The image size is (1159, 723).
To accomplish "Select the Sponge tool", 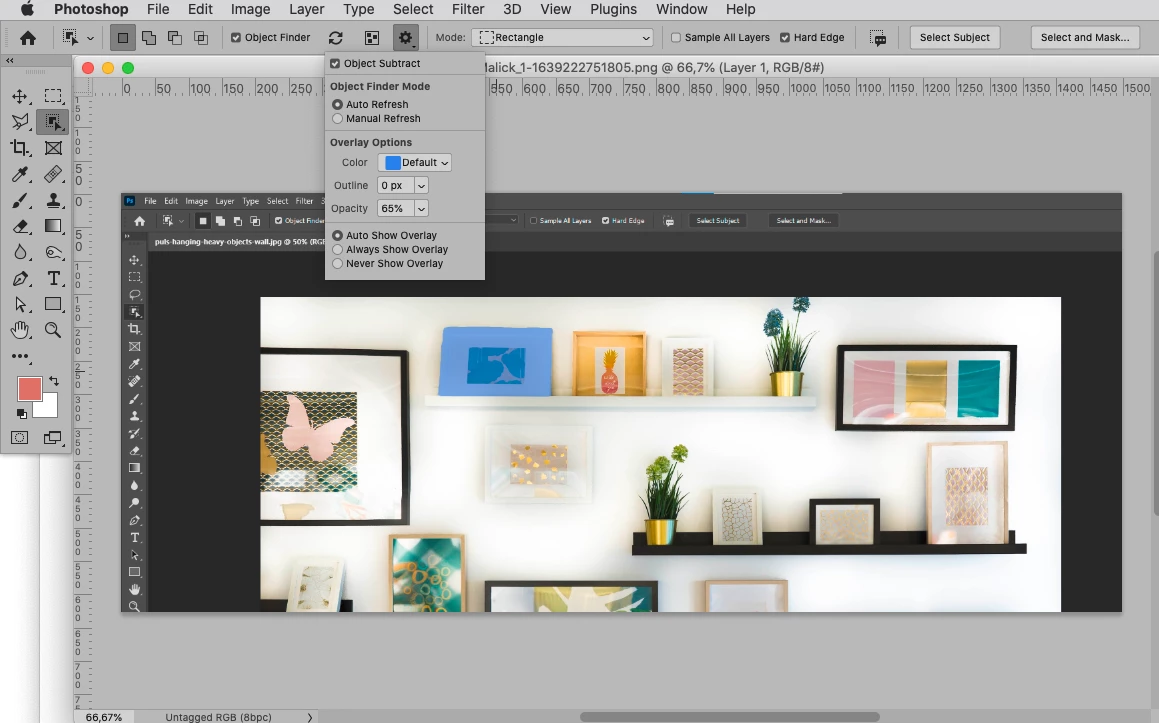I will [52, 252].
